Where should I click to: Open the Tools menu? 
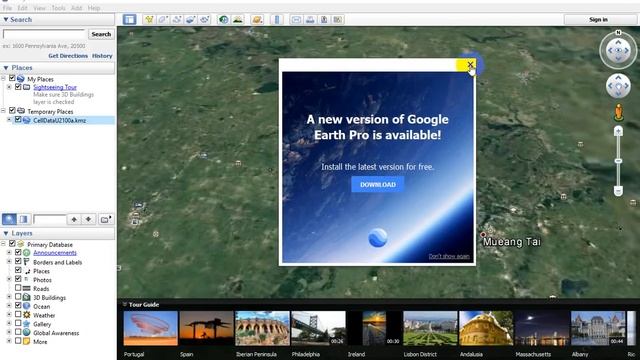click(58, 8)
